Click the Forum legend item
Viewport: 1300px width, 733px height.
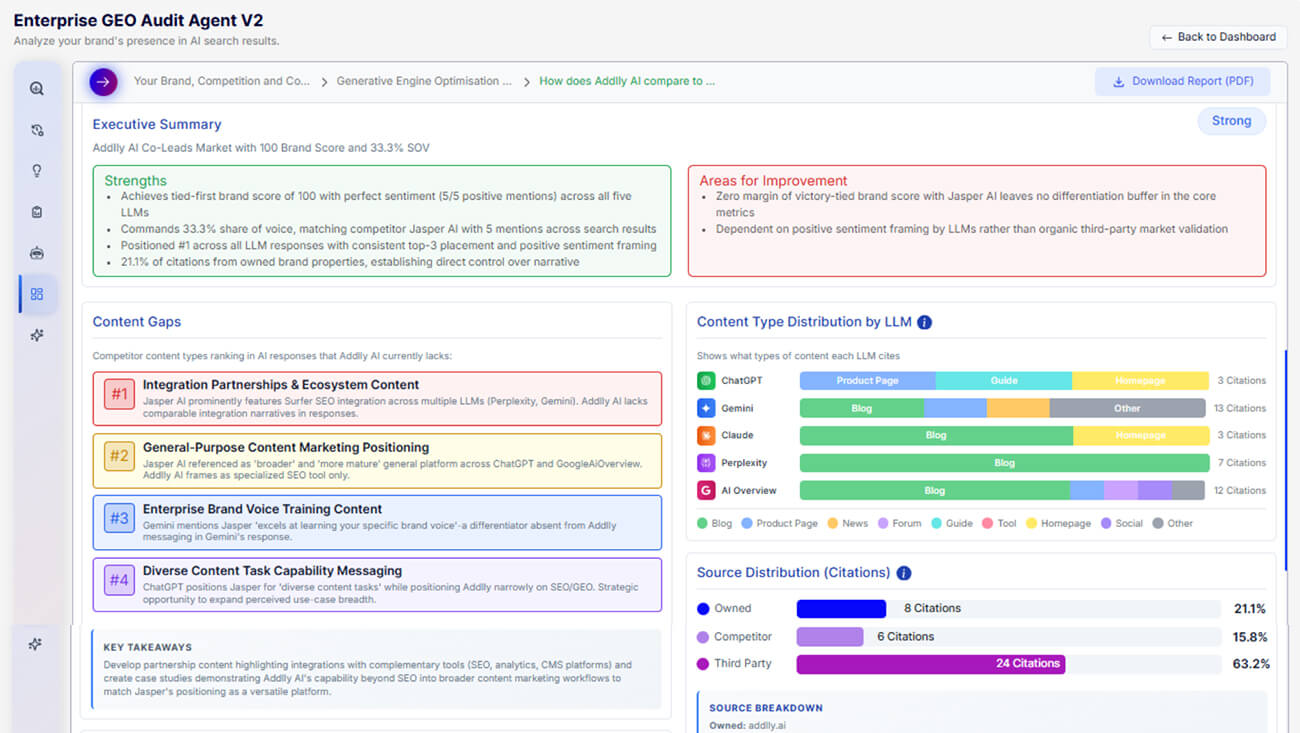(x=899, y=523)
